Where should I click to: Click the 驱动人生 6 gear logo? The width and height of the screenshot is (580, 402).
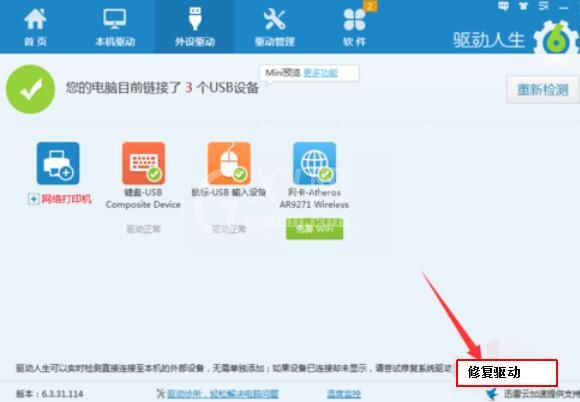(x=556, y=41)
